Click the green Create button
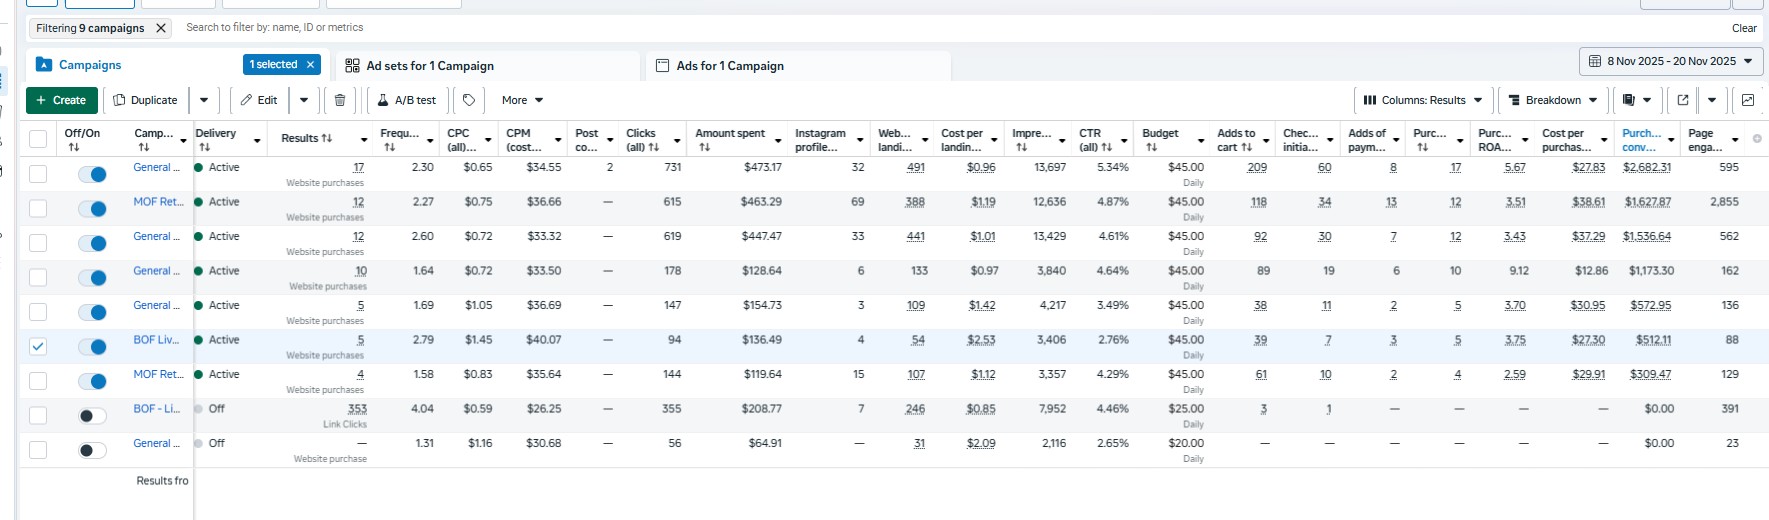 62,100
